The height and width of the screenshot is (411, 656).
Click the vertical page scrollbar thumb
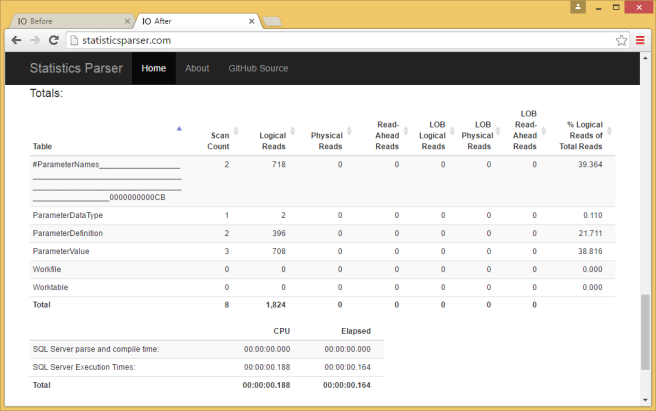[x=645, y=330]
